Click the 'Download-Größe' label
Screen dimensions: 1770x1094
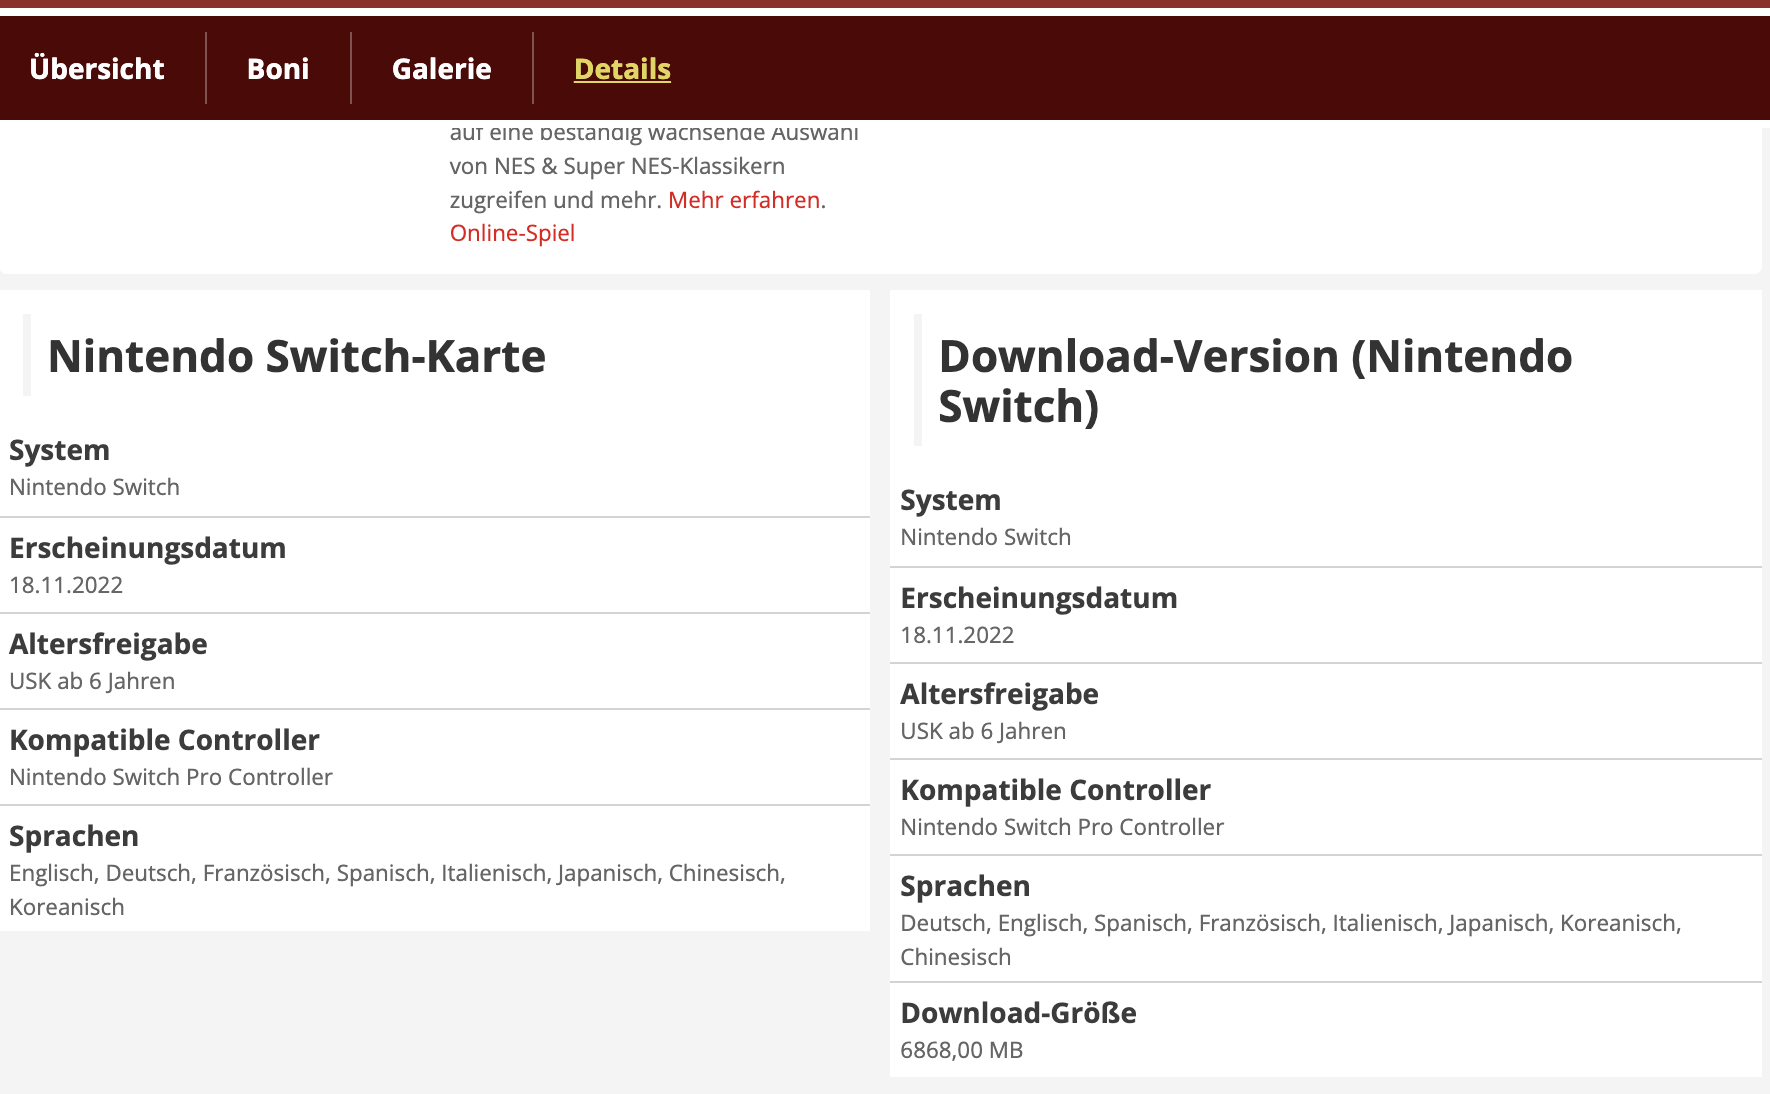1018,1013
